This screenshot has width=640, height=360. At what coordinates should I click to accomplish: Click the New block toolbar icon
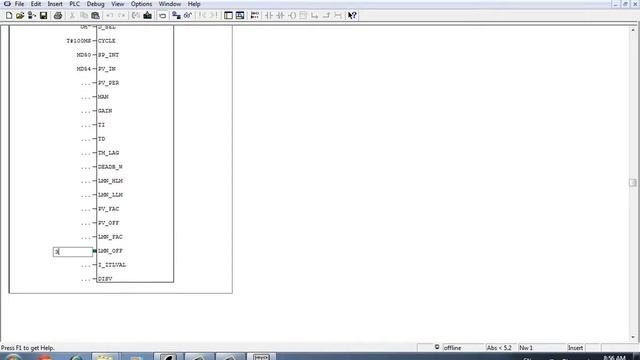(x=9, y=16)
